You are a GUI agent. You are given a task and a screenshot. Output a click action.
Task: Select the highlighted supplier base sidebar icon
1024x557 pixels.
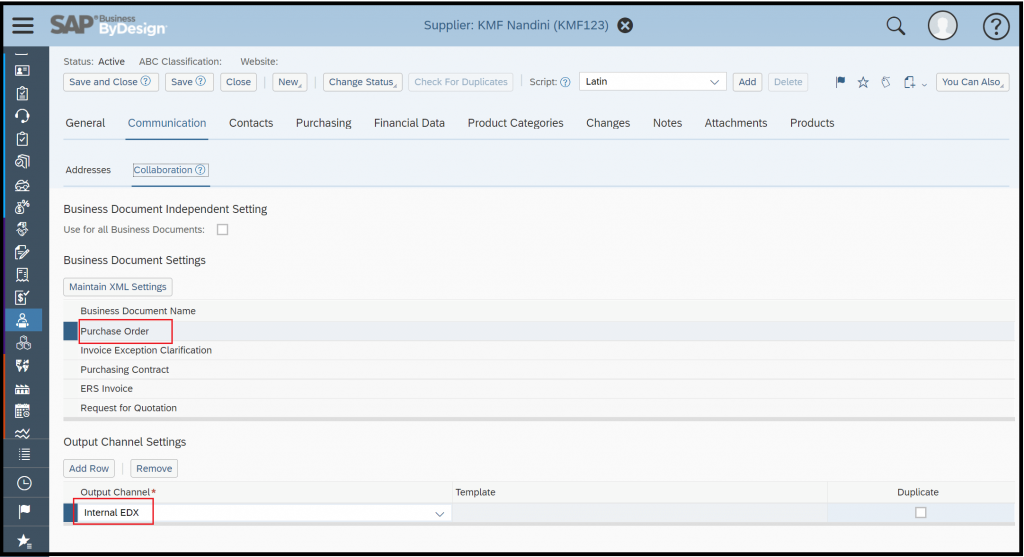pos(23,320)
